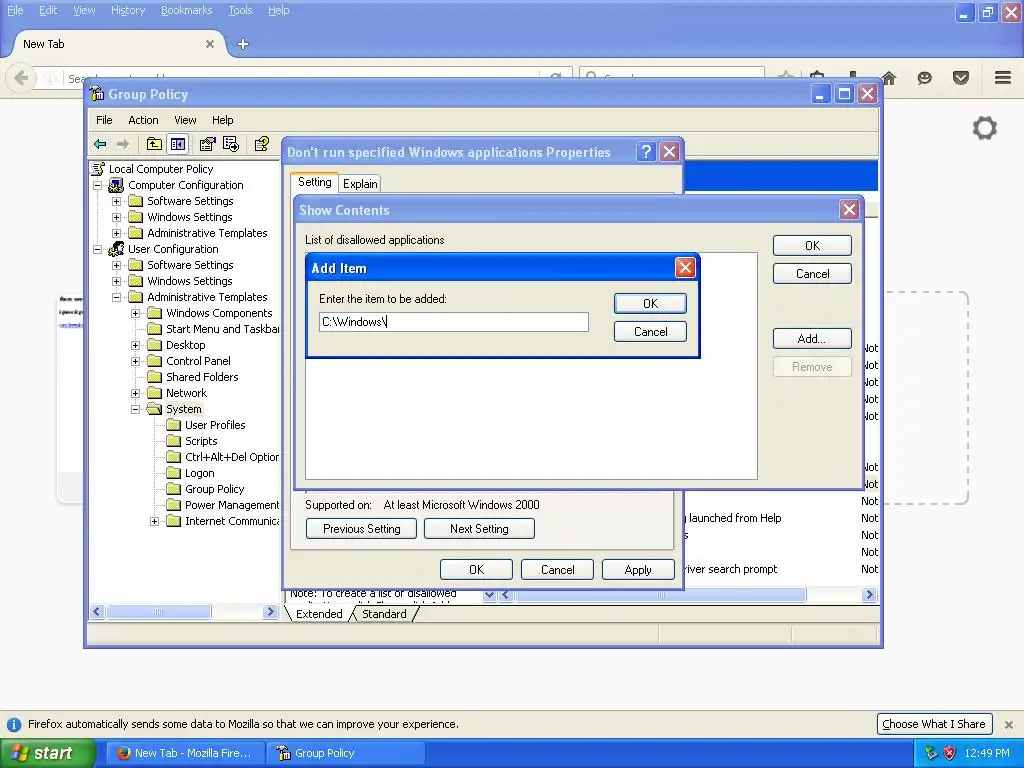1024x768 pixels.
Task: Click the Next Setting button
Action: click(x=479, y=529)
